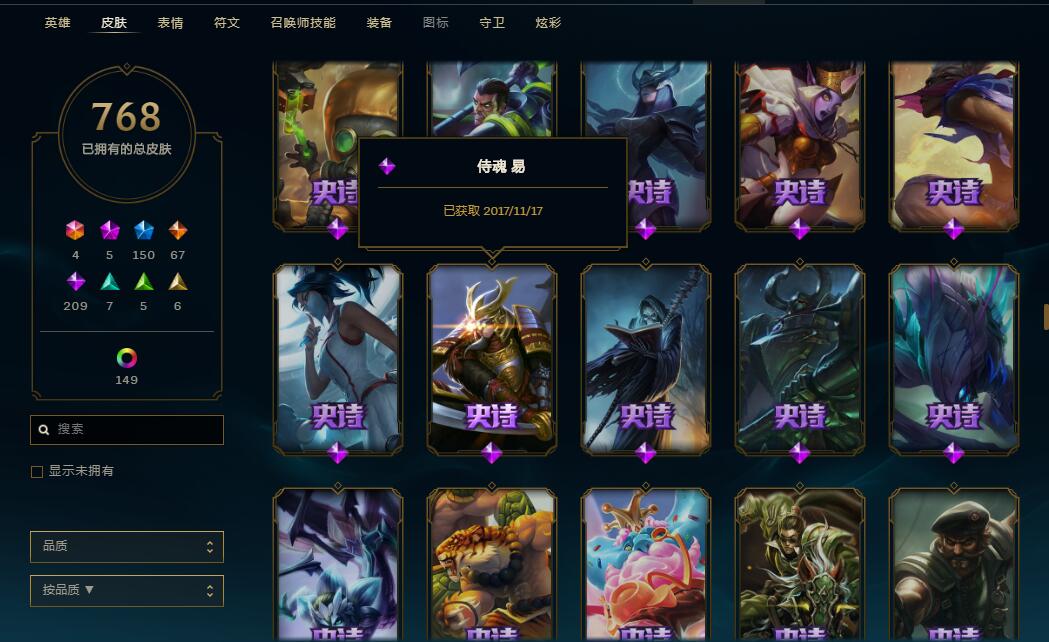This screenshot has width=1049, height=642.
Task: Select the purple Mythic gem showing 5
Action: (109, 230)
